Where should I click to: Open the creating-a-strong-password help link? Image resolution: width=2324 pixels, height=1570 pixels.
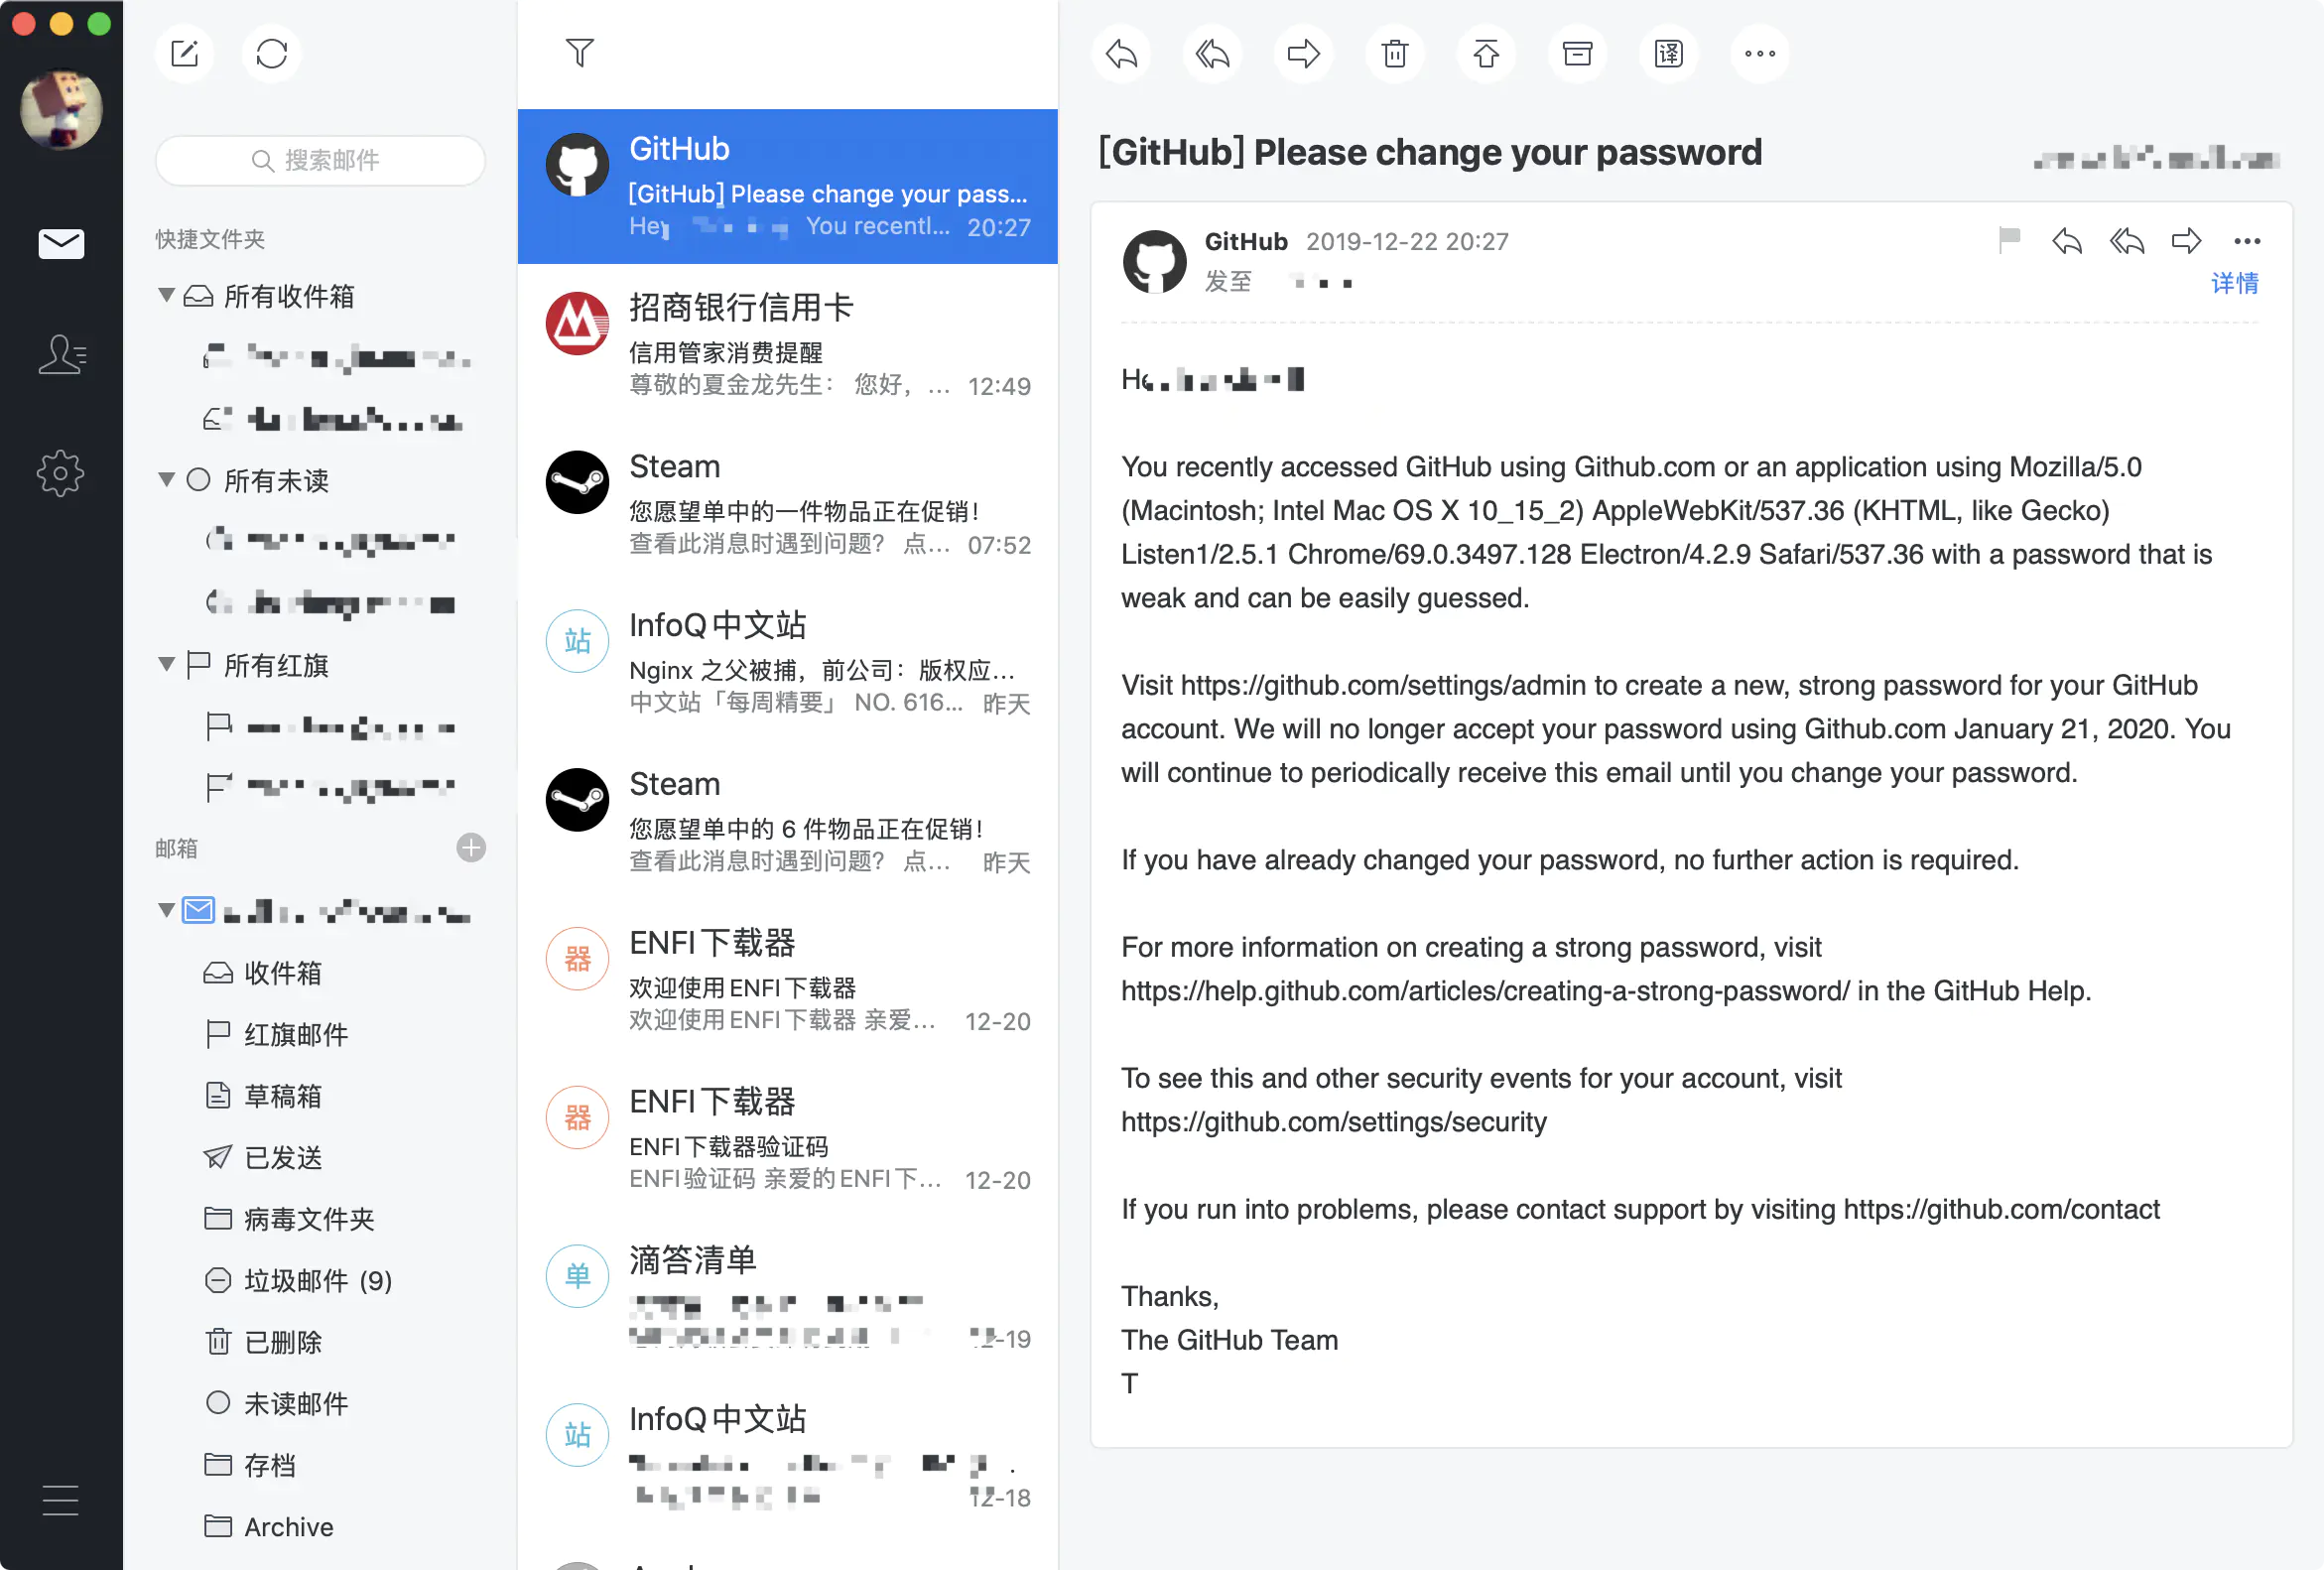pos(1485,991)
